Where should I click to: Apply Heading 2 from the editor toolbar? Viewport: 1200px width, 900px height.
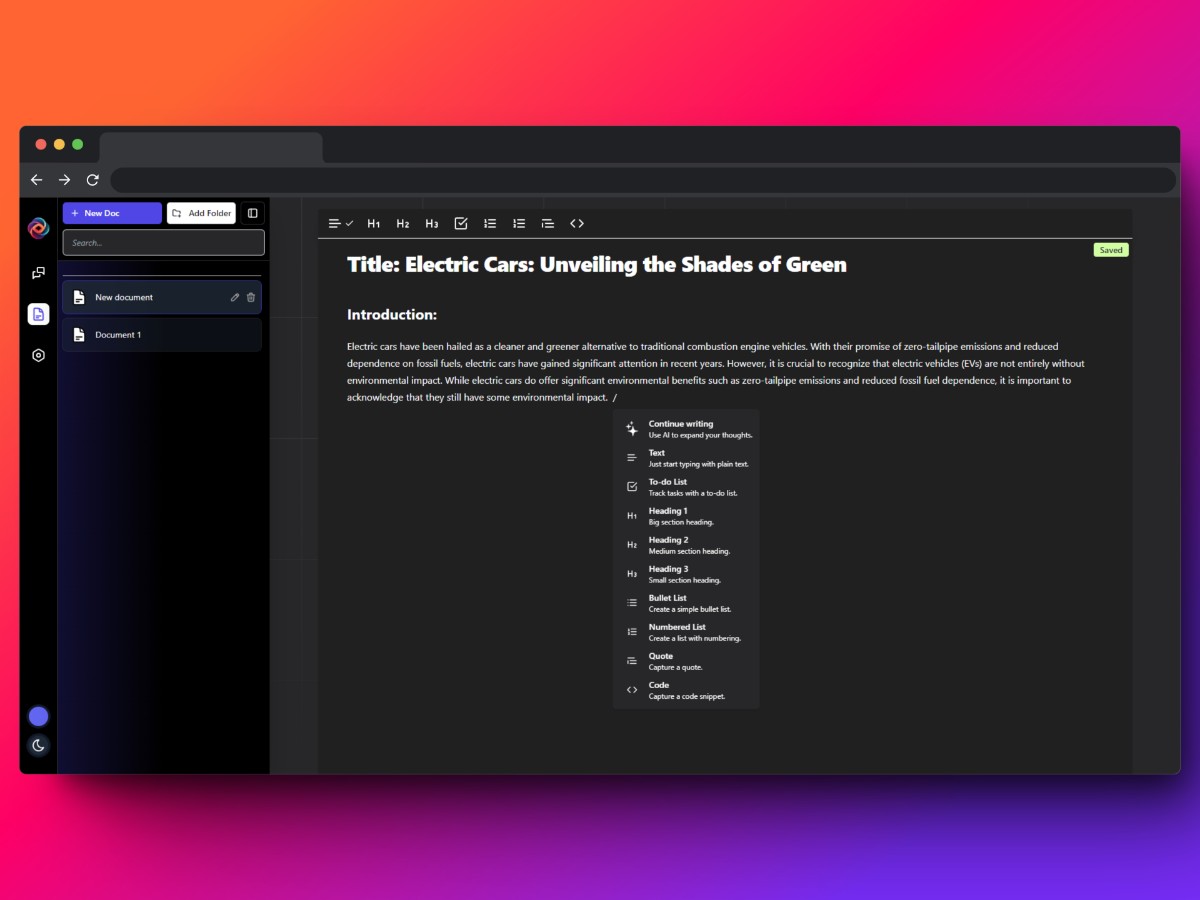pyautogui.click(x=403, y=223)
